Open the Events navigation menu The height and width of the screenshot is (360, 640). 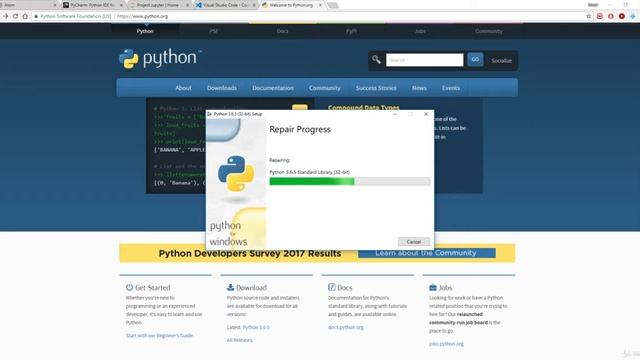pyautogui.click(x=451, y=88)
